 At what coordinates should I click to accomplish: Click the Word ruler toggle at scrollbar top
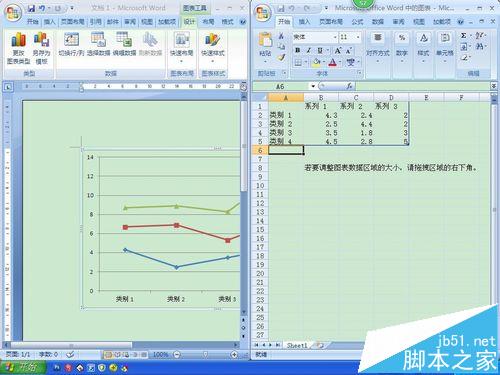[244, 87]
